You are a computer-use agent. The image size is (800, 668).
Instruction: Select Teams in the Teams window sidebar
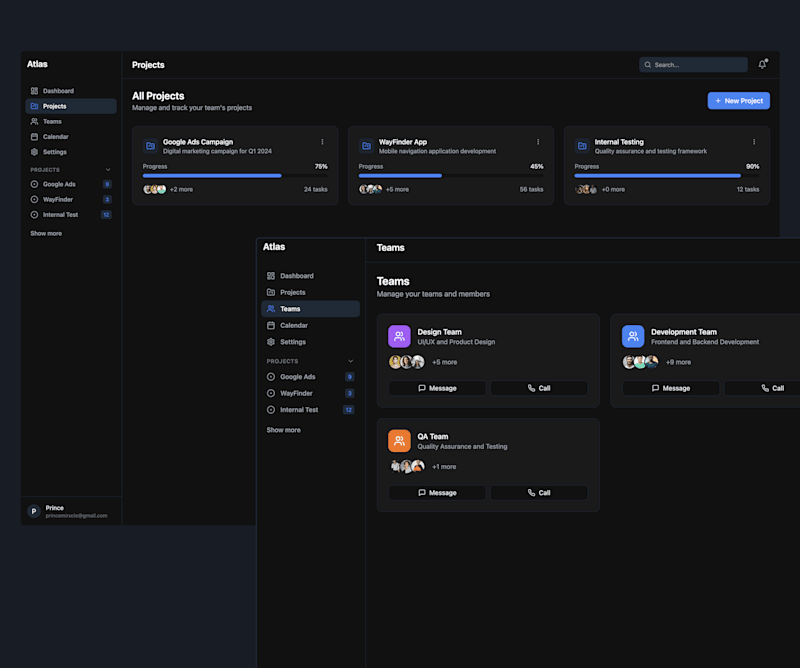310,309
